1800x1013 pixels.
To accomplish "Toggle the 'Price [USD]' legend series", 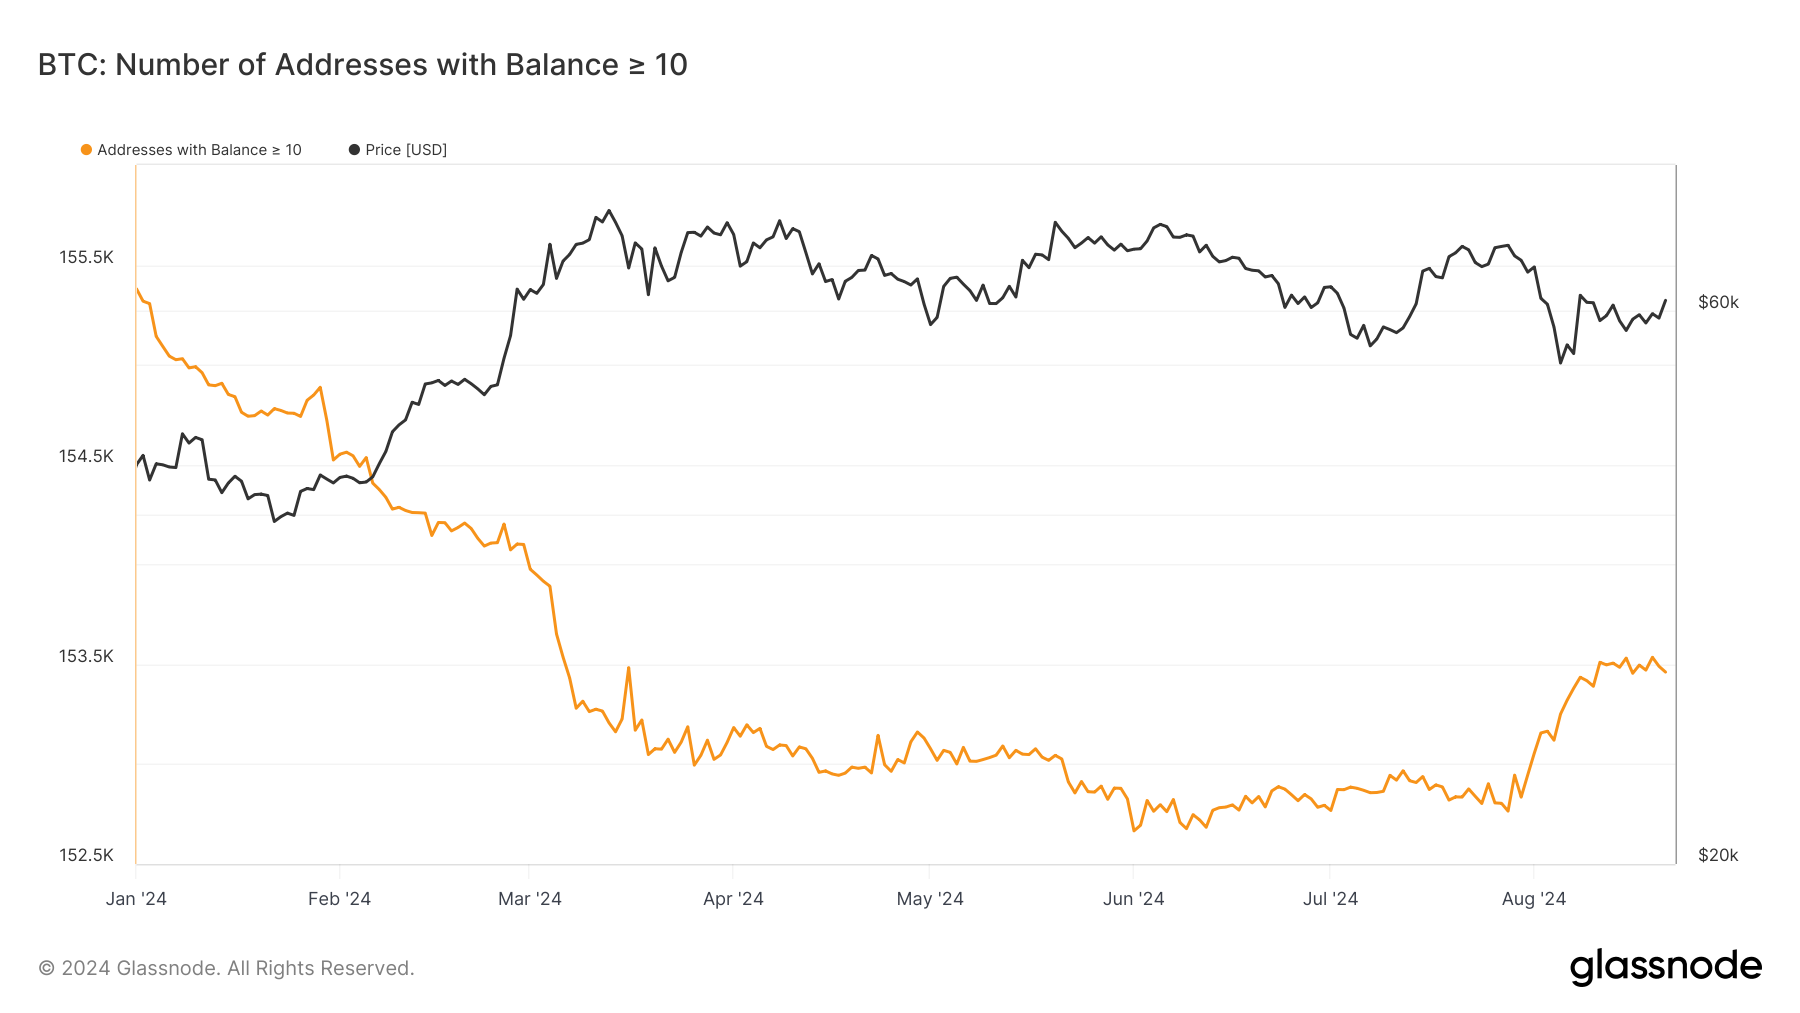I will tap(405, 150).
